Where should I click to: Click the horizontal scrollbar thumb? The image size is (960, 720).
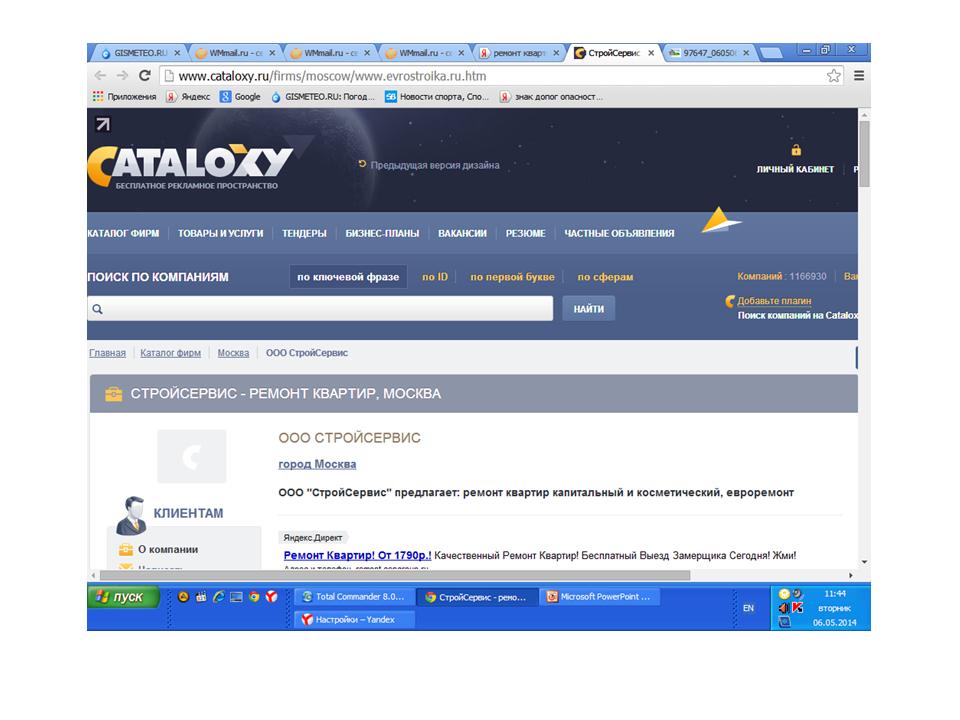[x=395, y=576]
